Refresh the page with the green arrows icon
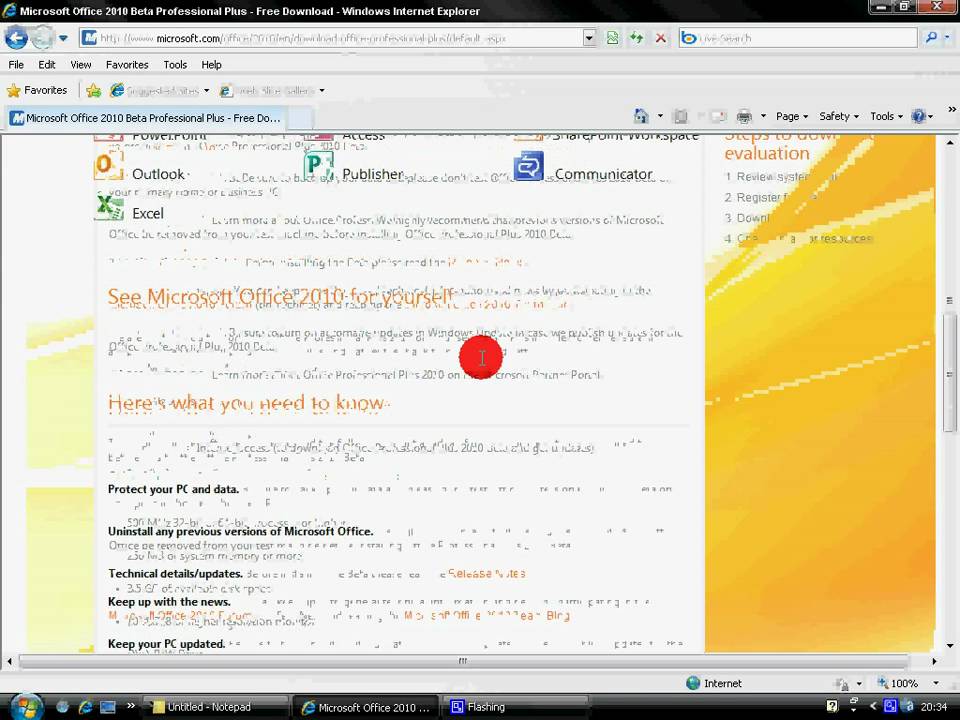The image size is (960, 720). click(x=637, y=38)
